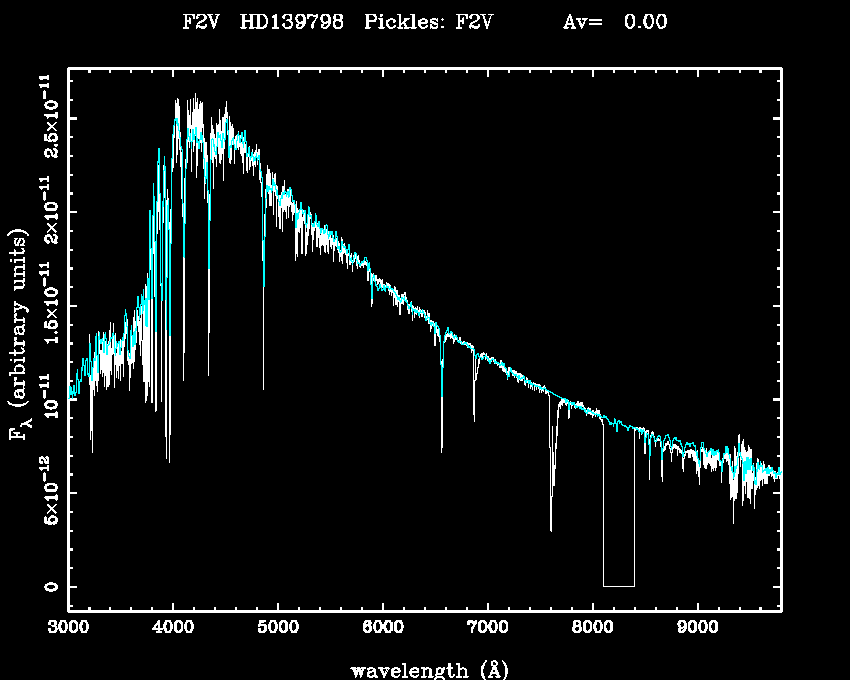Click the 3000 x-axis tick label
Viewport: 850px width, 680px height.
(x=68, y=628)
